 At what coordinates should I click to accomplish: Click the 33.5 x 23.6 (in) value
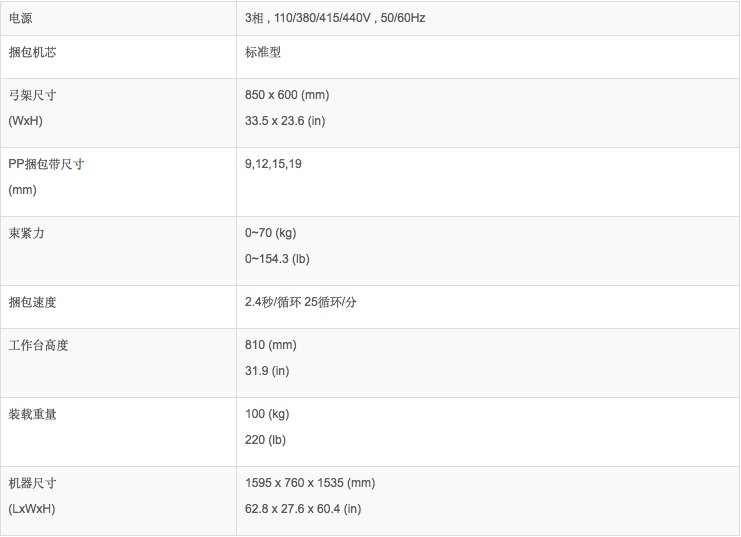(x=285, y=121)
